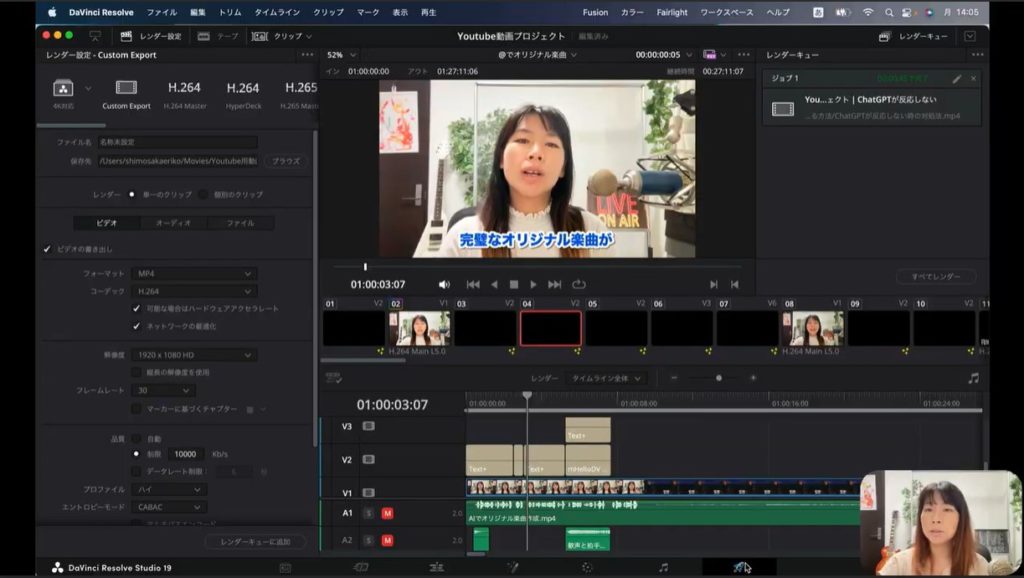Open the frame rate 30 dropdown
1024x578 pixels.
(163, 390)
